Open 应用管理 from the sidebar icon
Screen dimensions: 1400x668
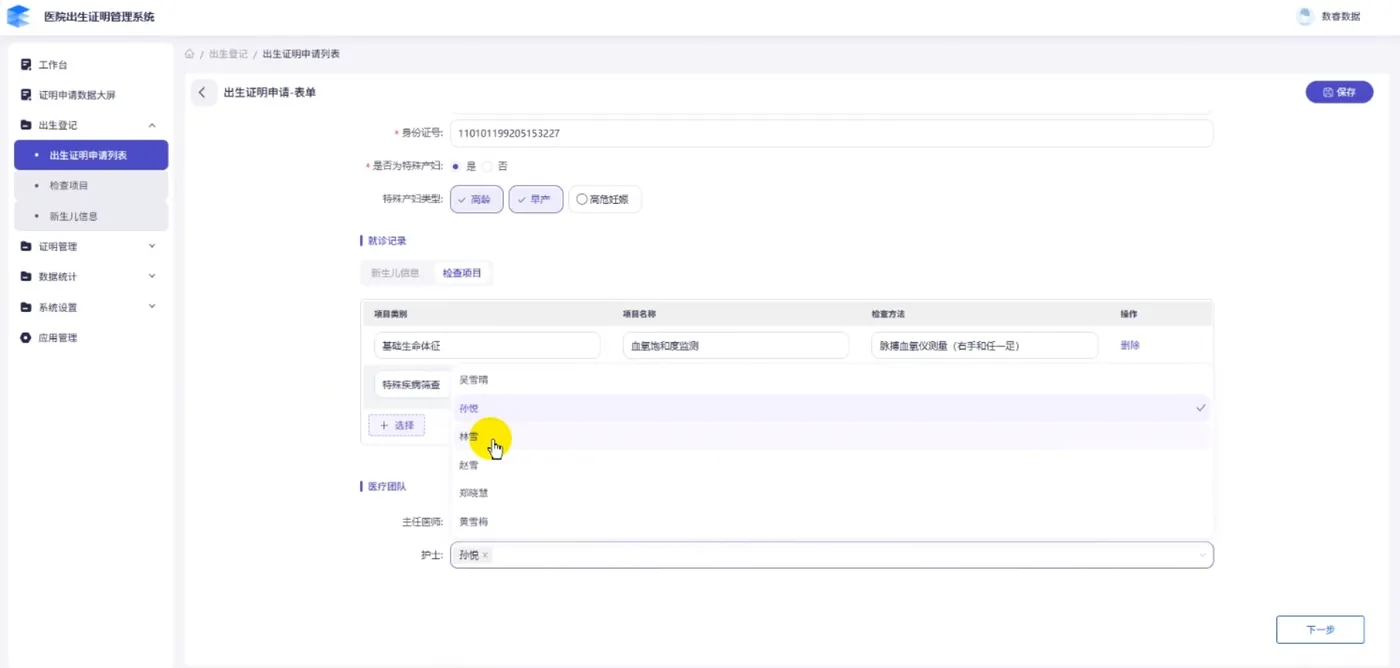click(x=26, y=338)
